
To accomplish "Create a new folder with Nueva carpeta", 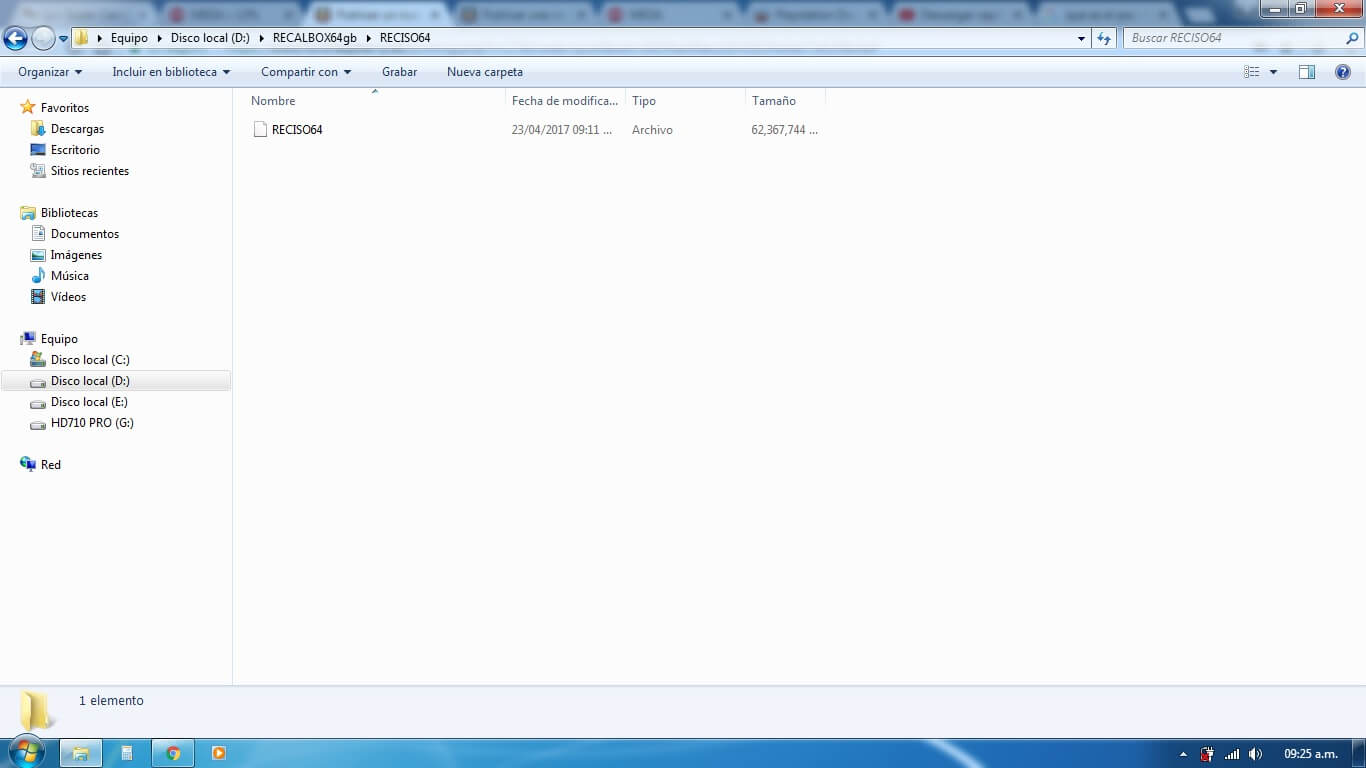I will point(484,72).
